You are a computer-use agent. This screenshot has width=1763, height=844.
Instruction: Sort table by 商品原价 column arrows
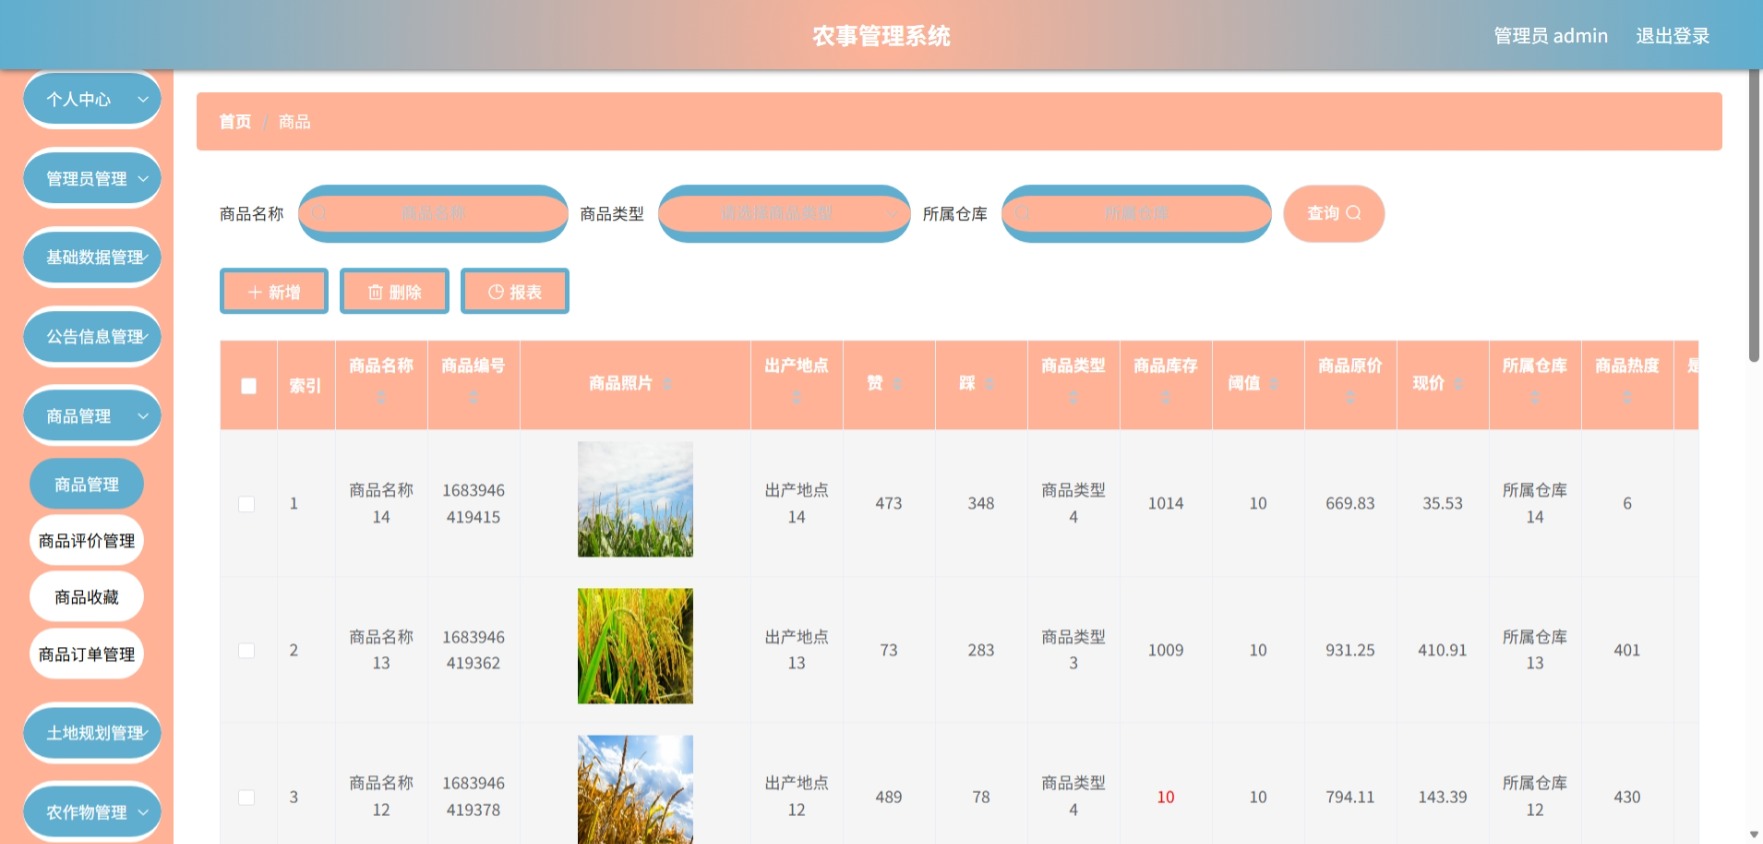pos(1350,398)
